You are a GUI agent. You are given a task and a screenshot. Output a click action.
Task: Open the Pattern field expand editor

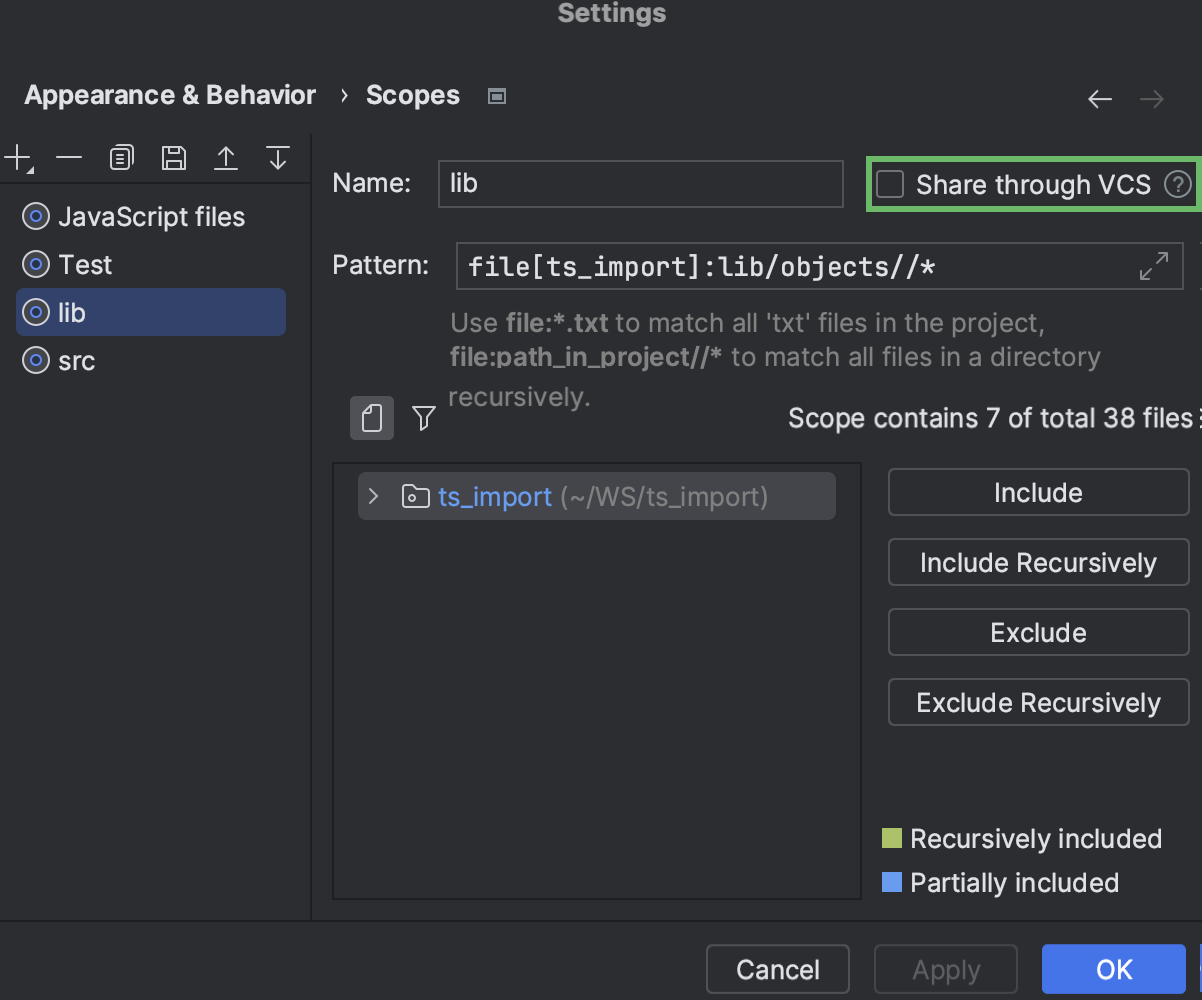pos(1155,266)
